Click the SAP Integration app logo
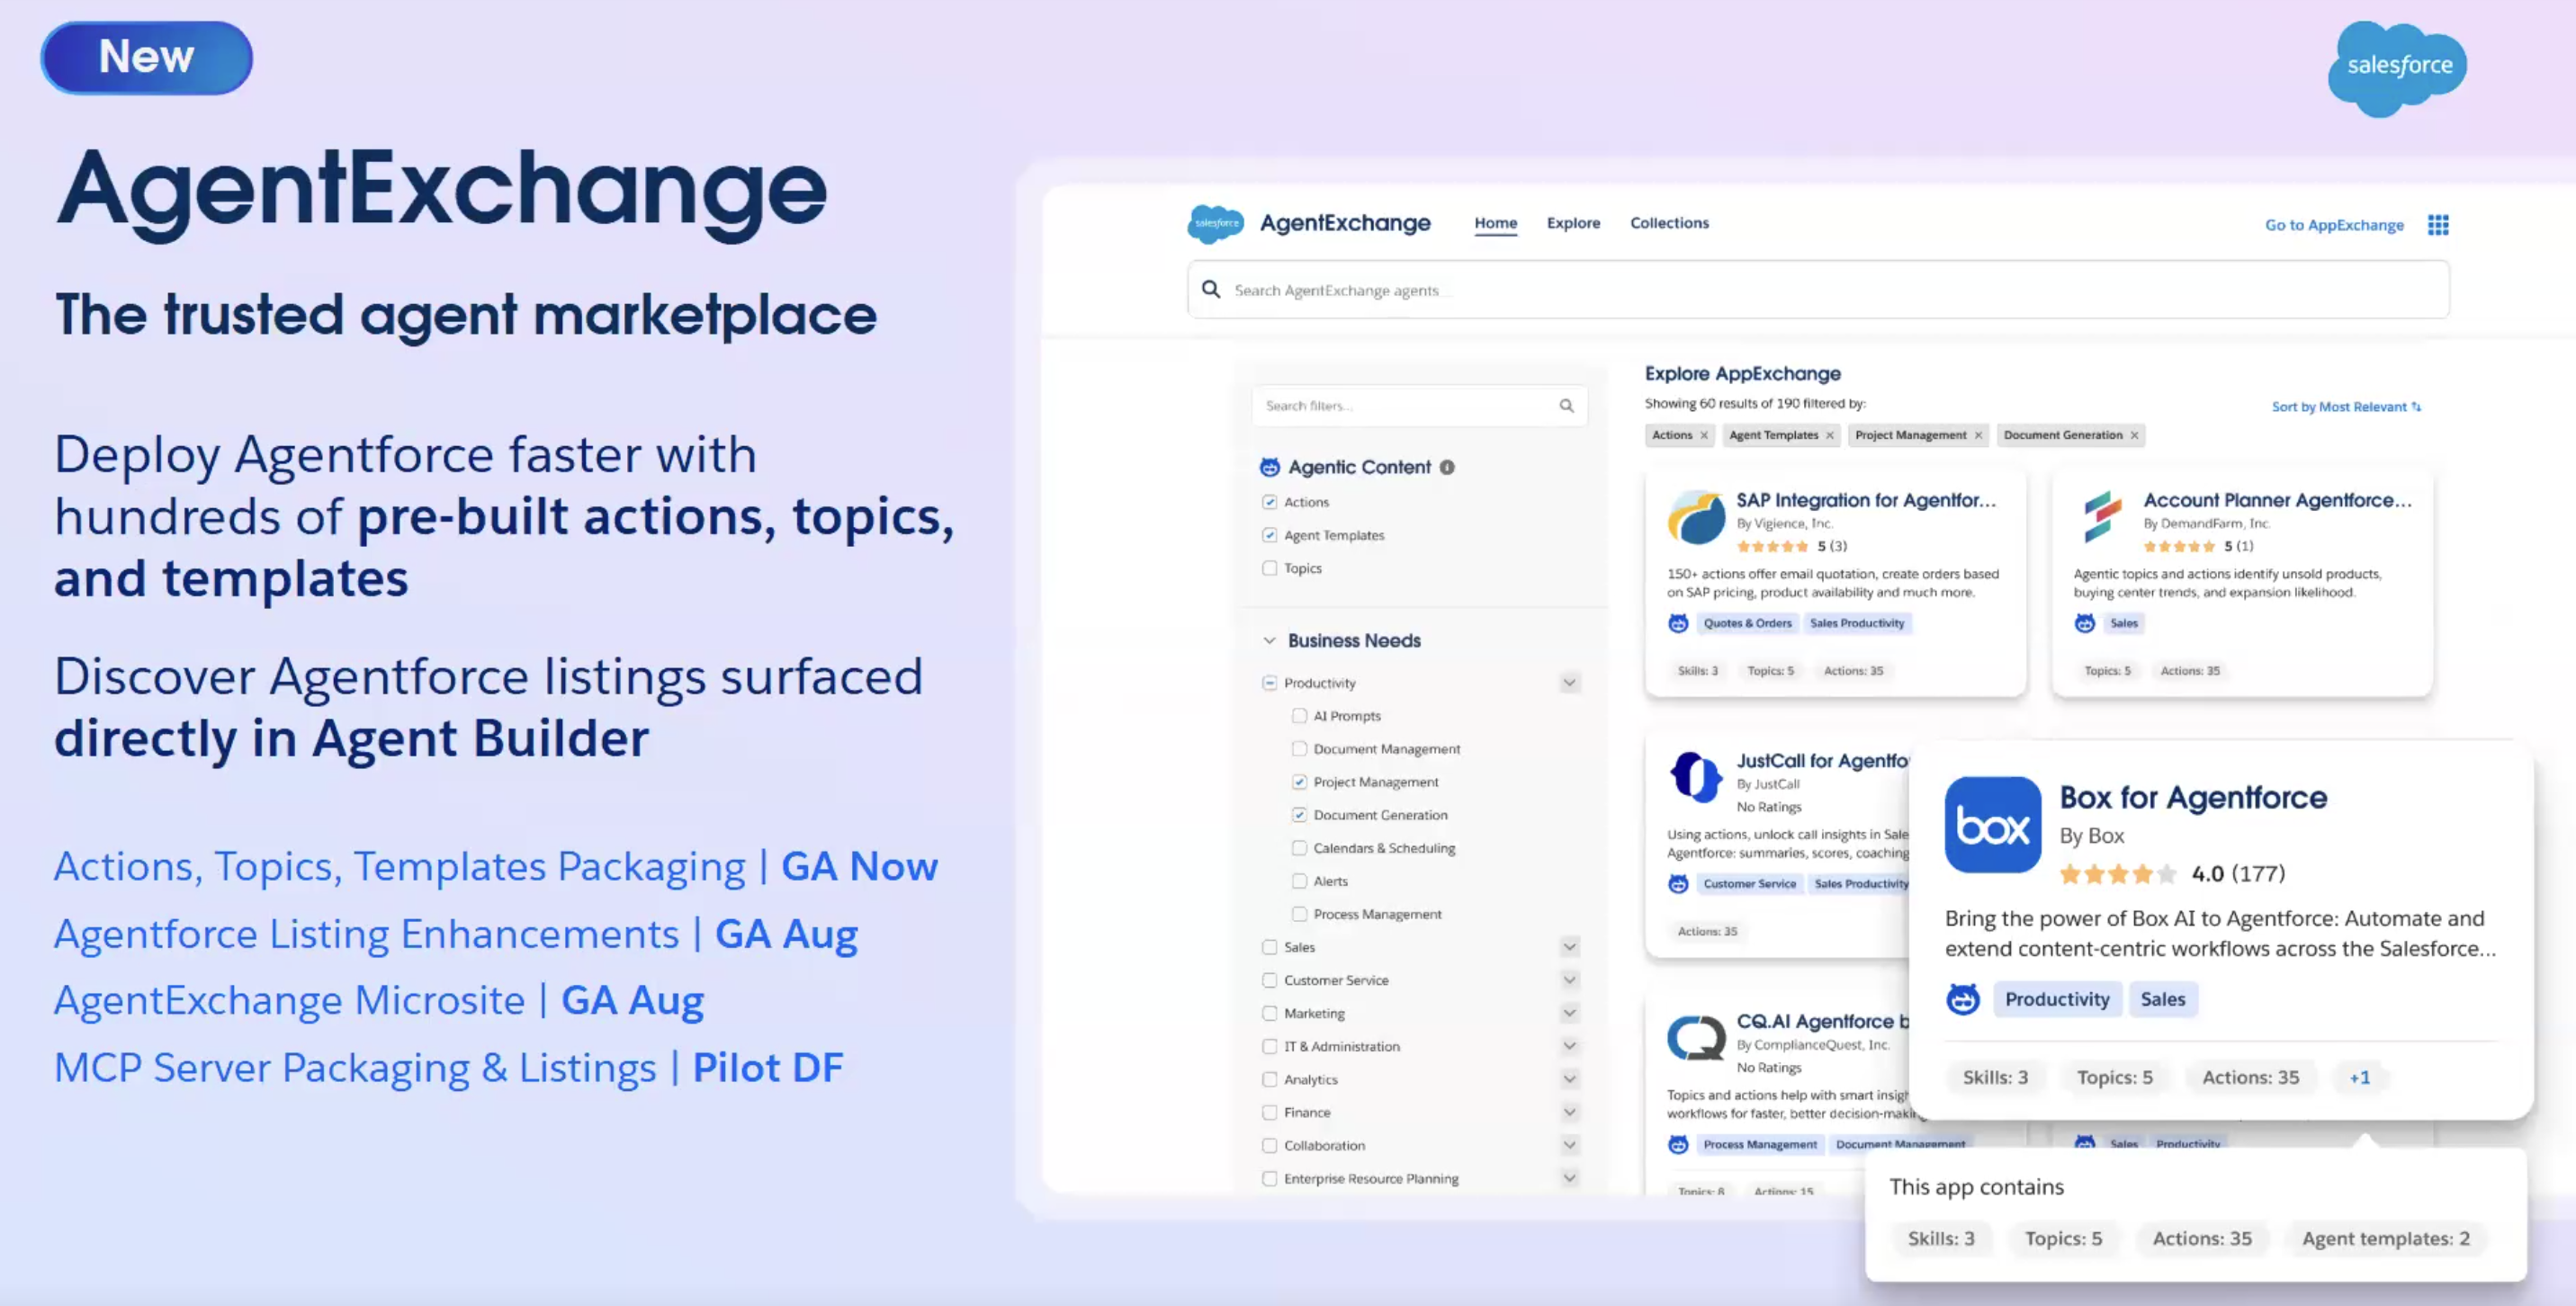 coord(1696,517)
